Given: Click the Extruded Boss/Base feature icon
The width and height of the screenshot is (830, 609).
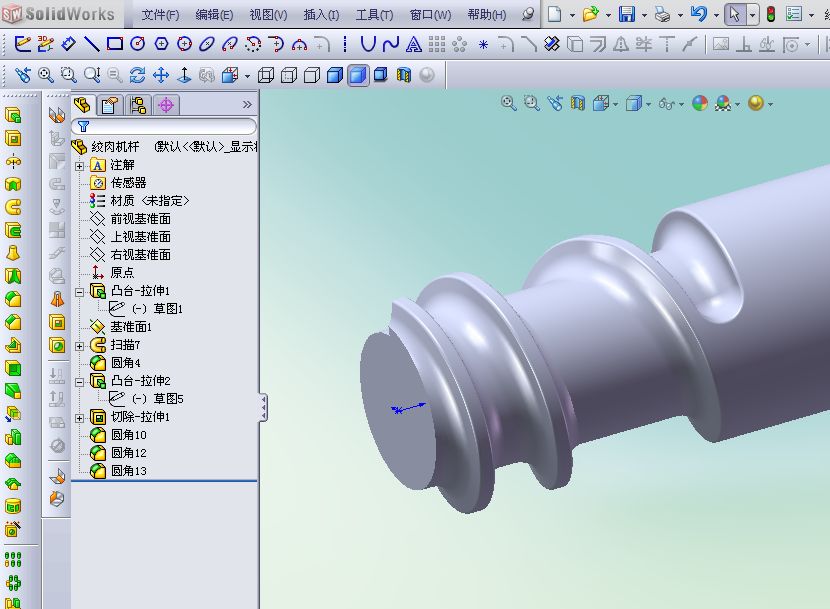Looking at the screenshot, I should [13, 115].
